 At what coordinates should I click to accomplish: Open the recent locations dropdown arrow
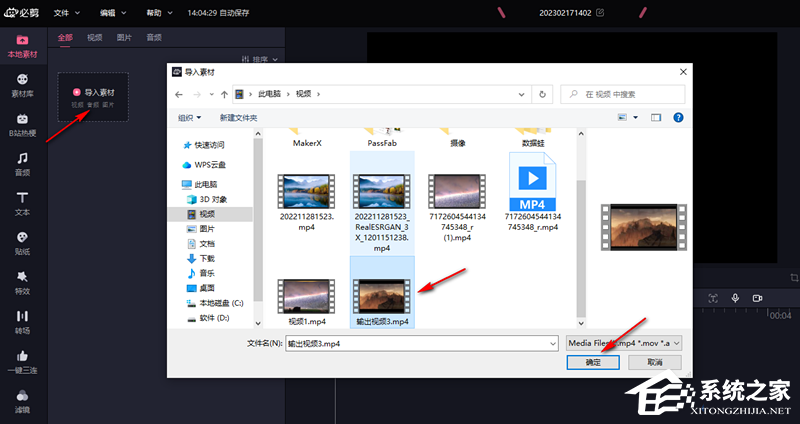click(211, 94)
